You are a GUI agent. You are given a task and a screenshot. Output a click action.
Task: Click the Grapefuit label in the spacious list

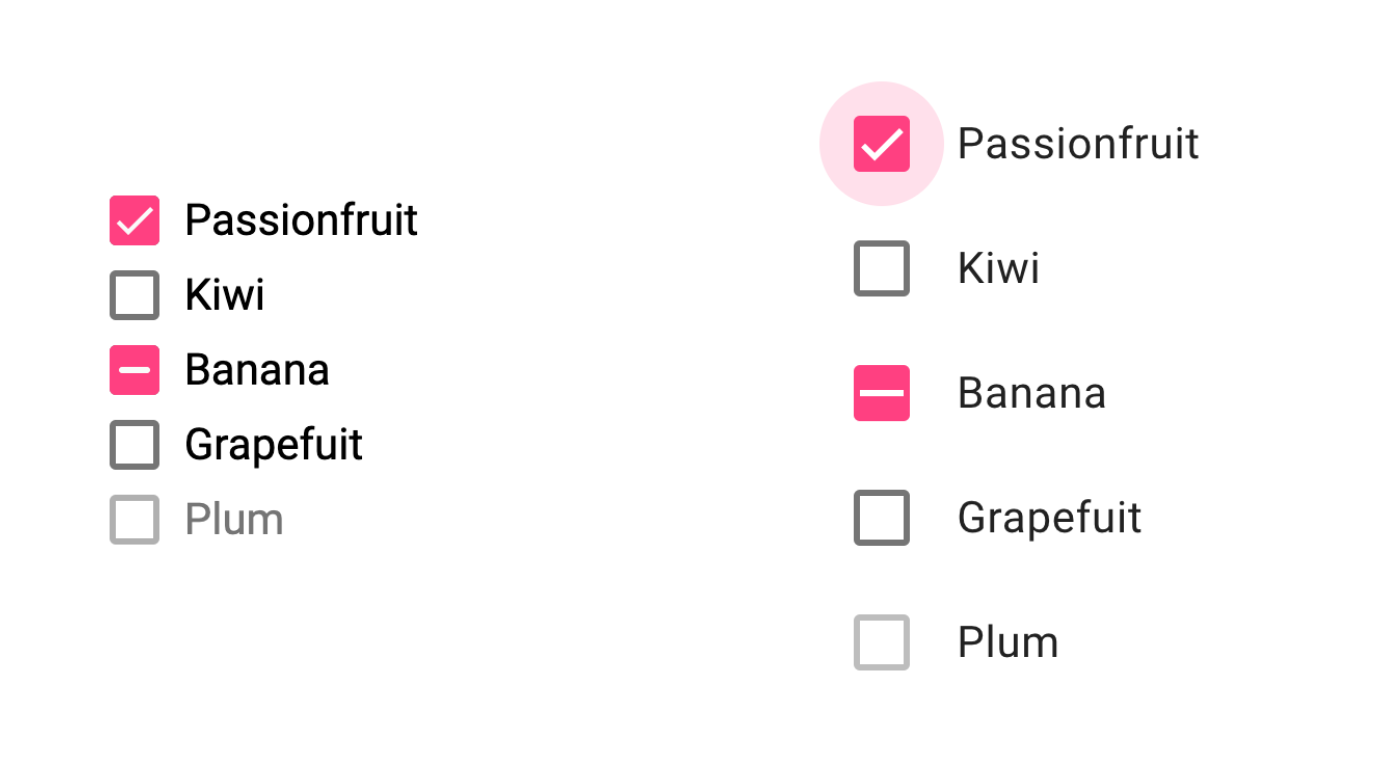pyautogui.click(x=1049, y=518)
